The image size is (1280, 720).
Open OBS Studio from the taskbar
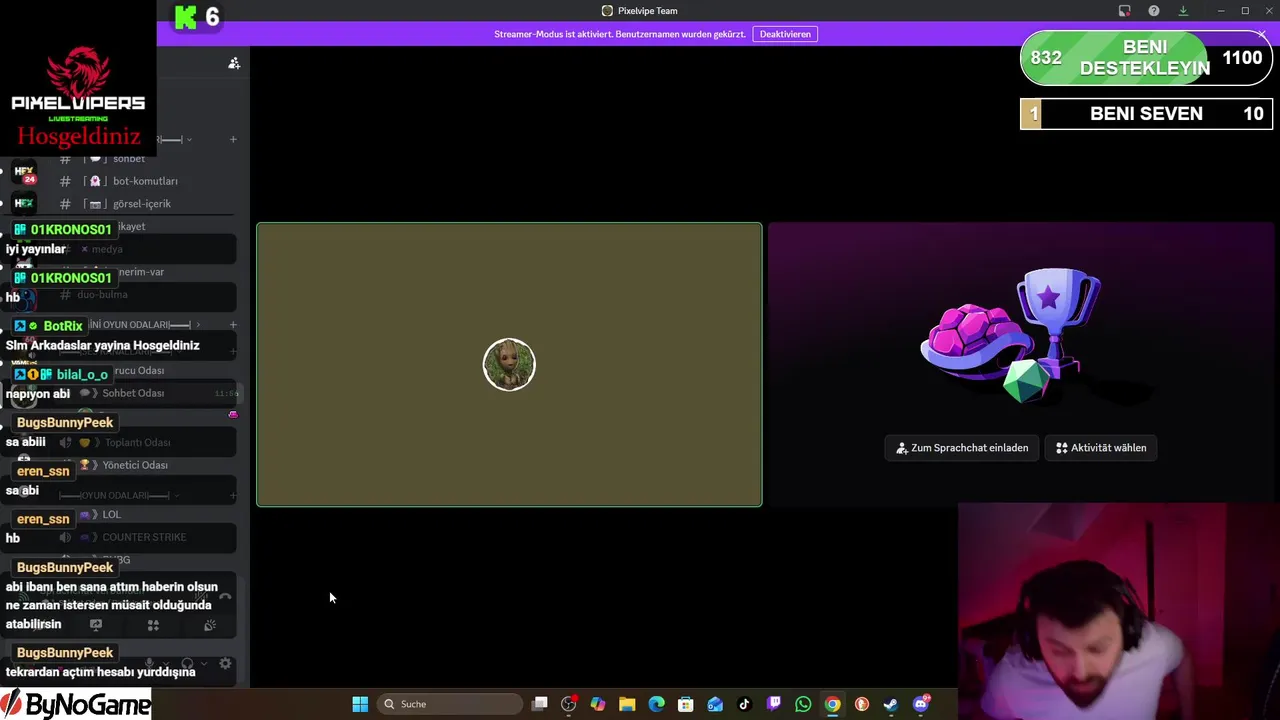569,704
